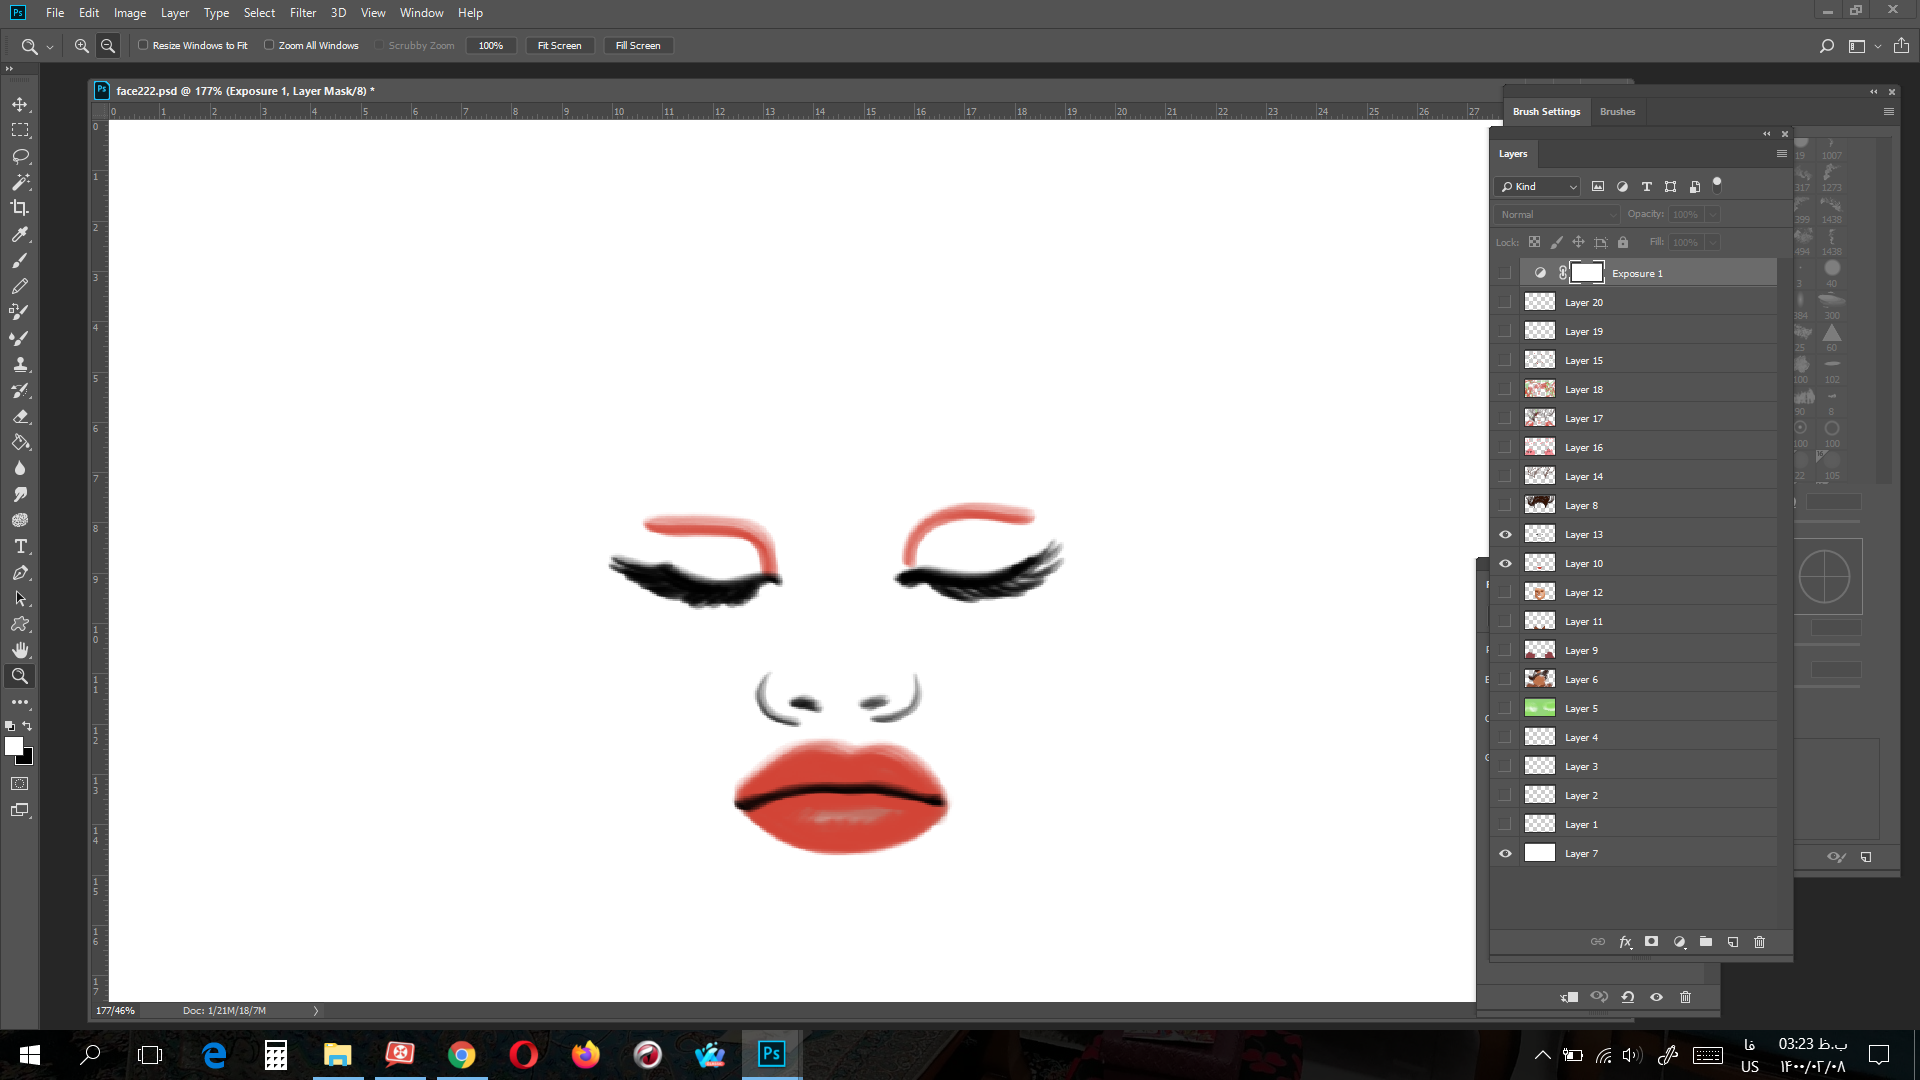The height and width of the screenshot is (1080, 1920).
Task: Add layer style with fx icon
Action: click(1625, 942)
